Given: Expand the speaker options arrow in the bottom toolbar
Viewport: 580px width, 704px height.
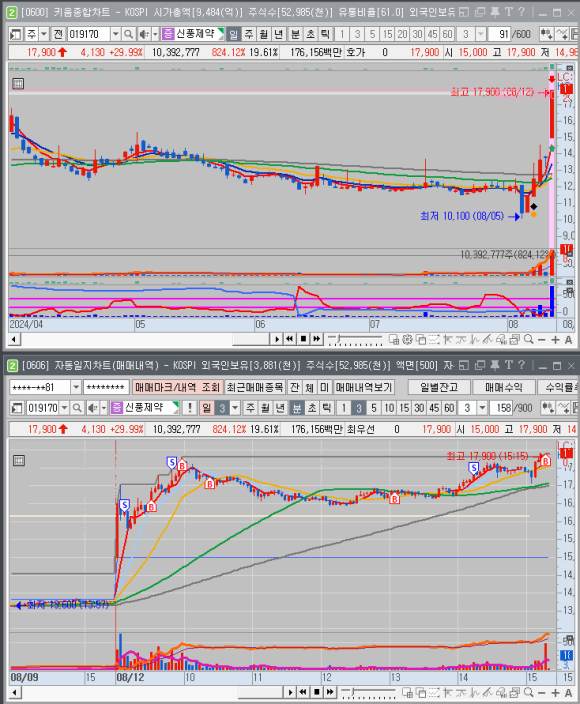Looking at the screenshot, I should [104, 408].
